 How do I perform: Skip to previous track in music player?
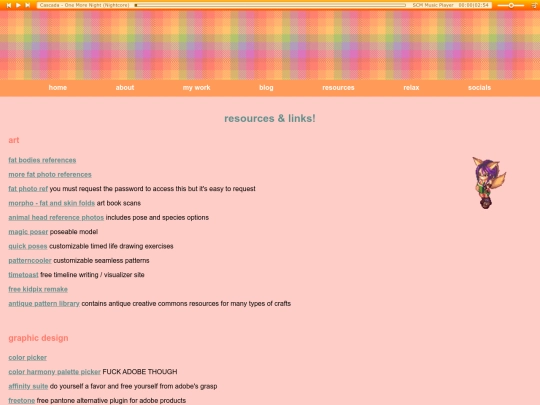9,5
